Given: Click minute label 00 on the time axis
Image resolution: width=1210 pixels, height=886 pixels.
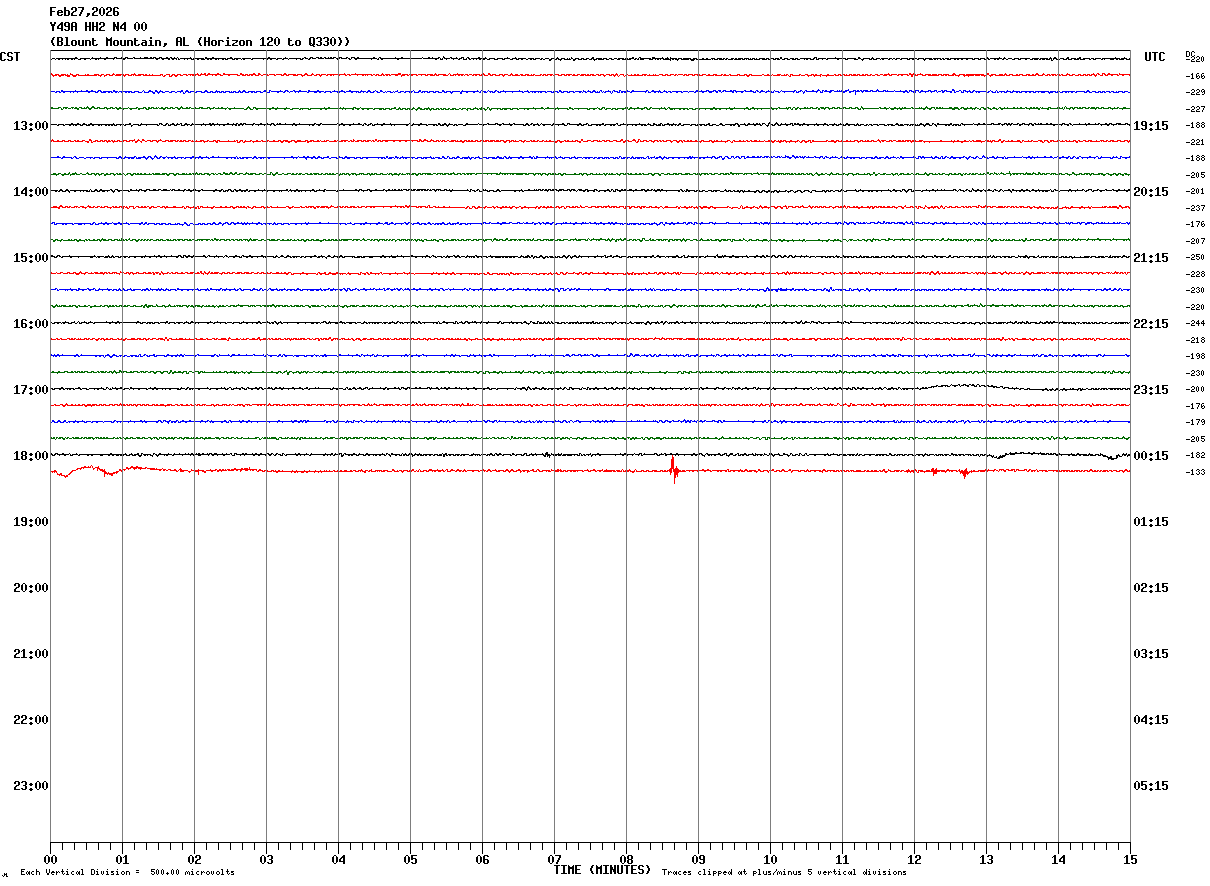Looking at the screenshot, I should coord(50,859).
